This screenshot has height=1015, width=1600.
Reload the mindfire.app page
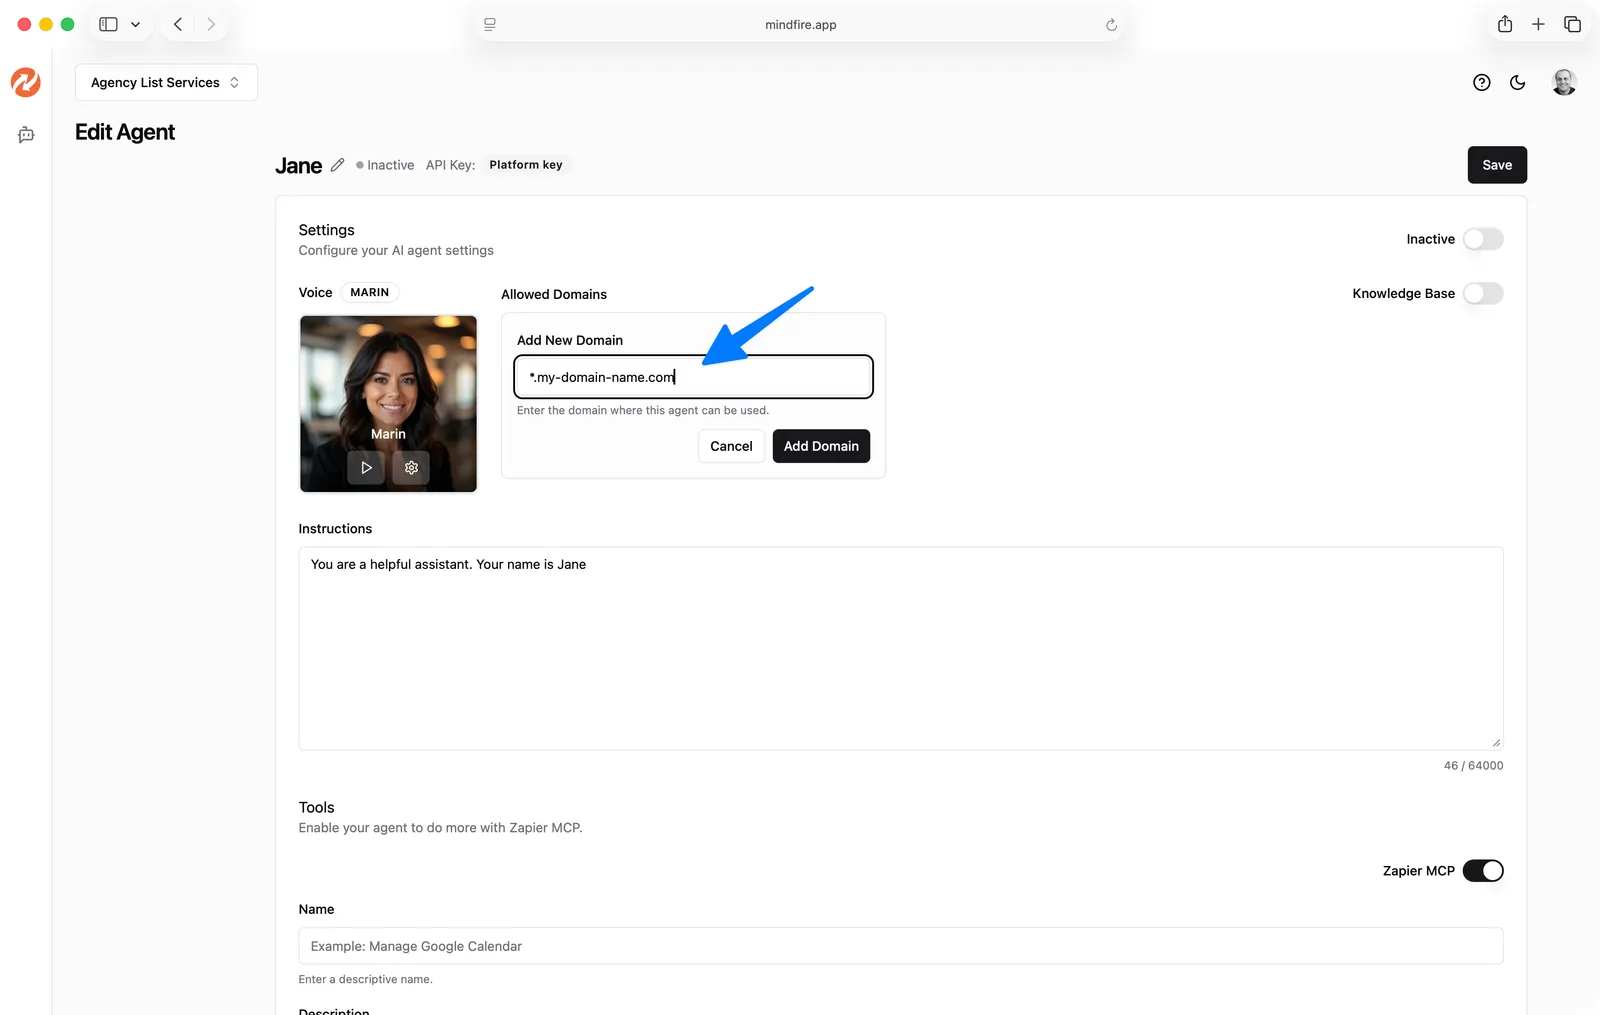coord(1111,25)
